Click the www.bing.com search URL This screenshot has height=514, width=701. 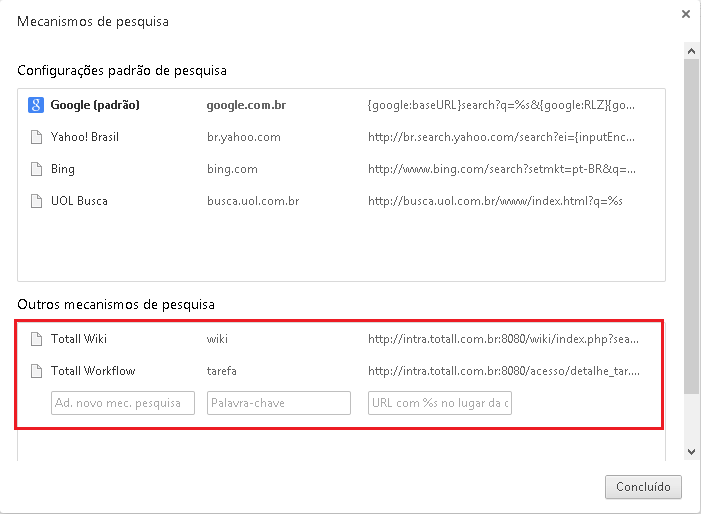(x=502, y=169)
